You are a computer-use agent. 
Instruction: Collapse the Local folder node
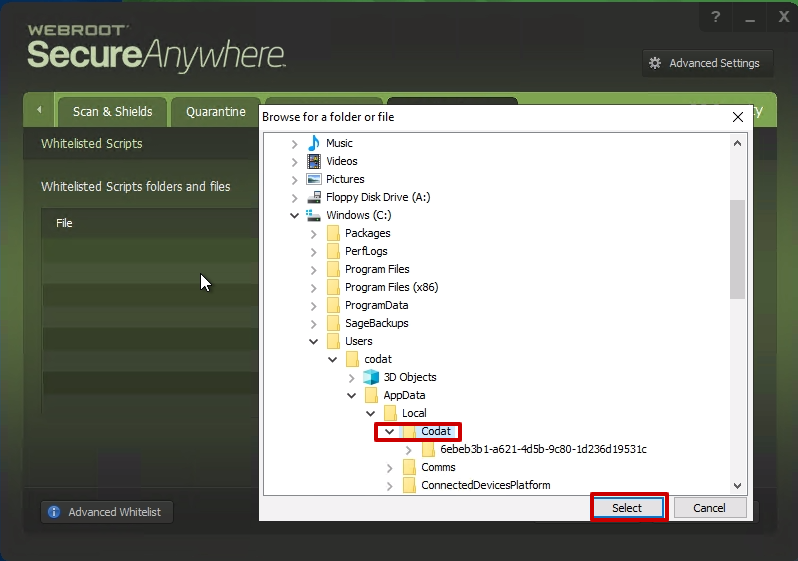[370, 413]
